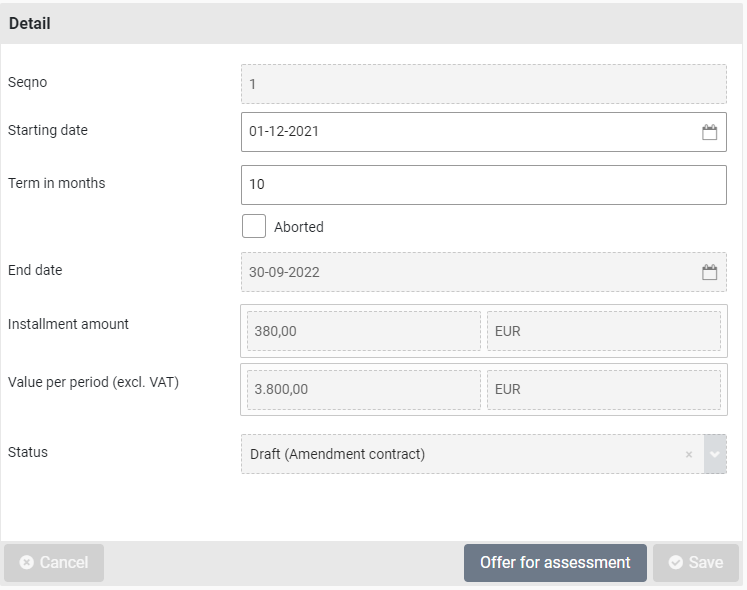This screenshot has height=590, width=747.
Task: Click the Detail panel header
Action: (x=373, y=23)
